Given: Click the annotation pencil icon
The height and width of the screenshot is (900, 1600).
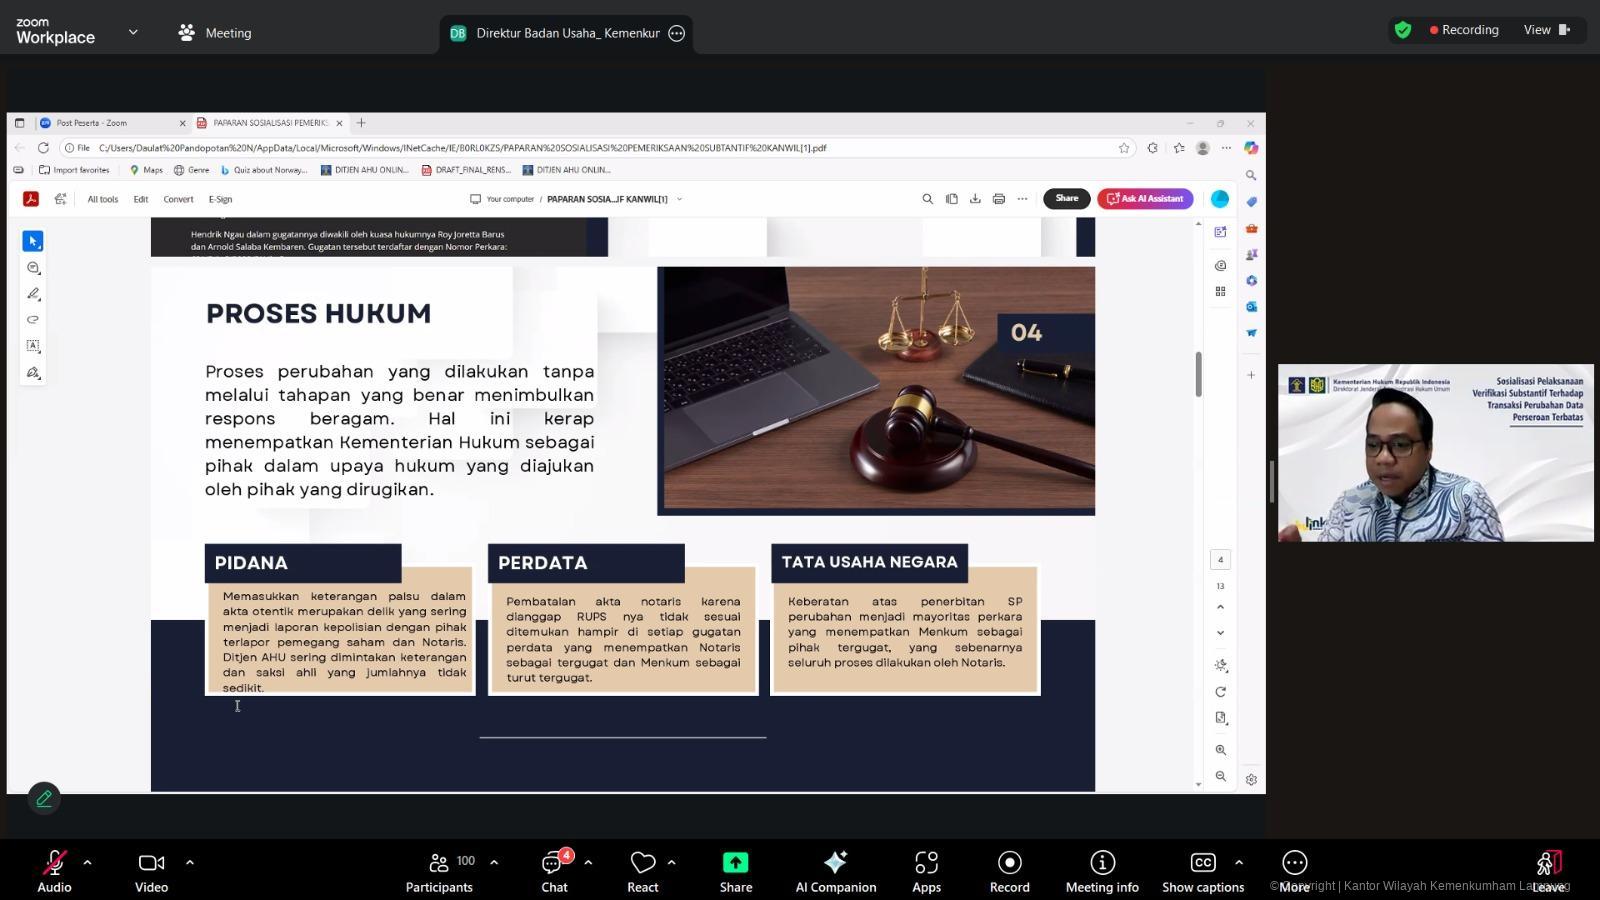Looking at the screenshot, I should pos(44,798).
